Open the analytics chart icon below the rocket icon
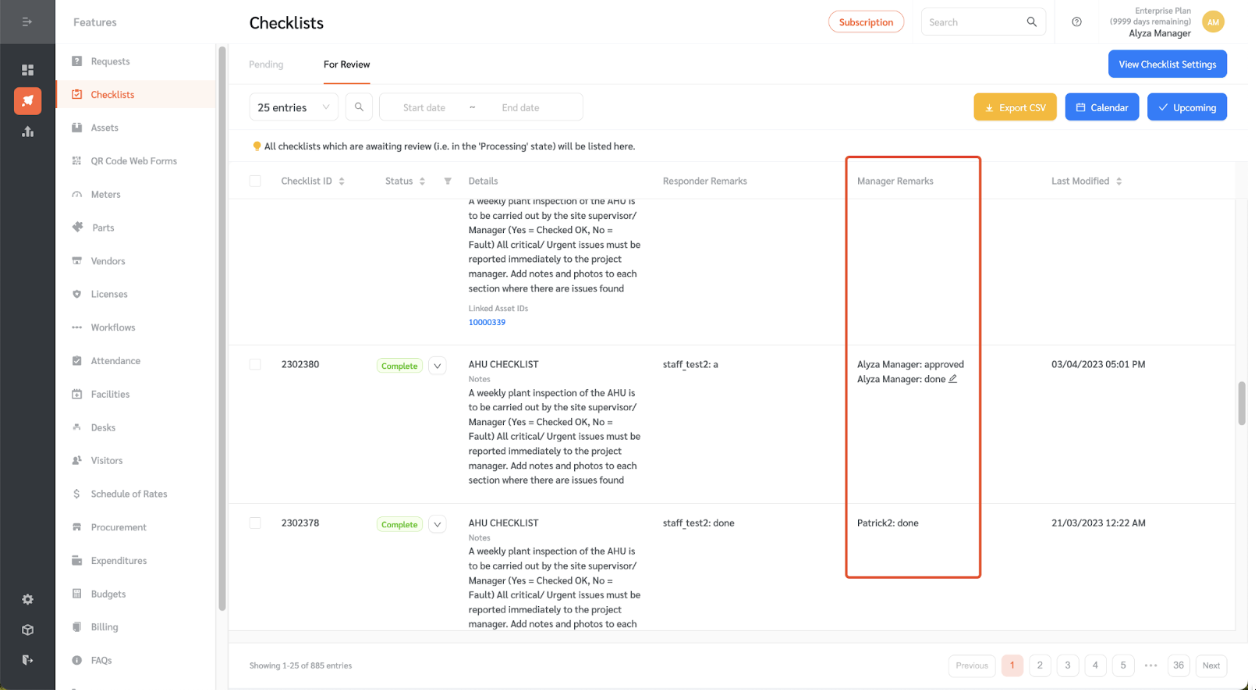Viewport: 1256px width, 690px height. pos(27,131)
